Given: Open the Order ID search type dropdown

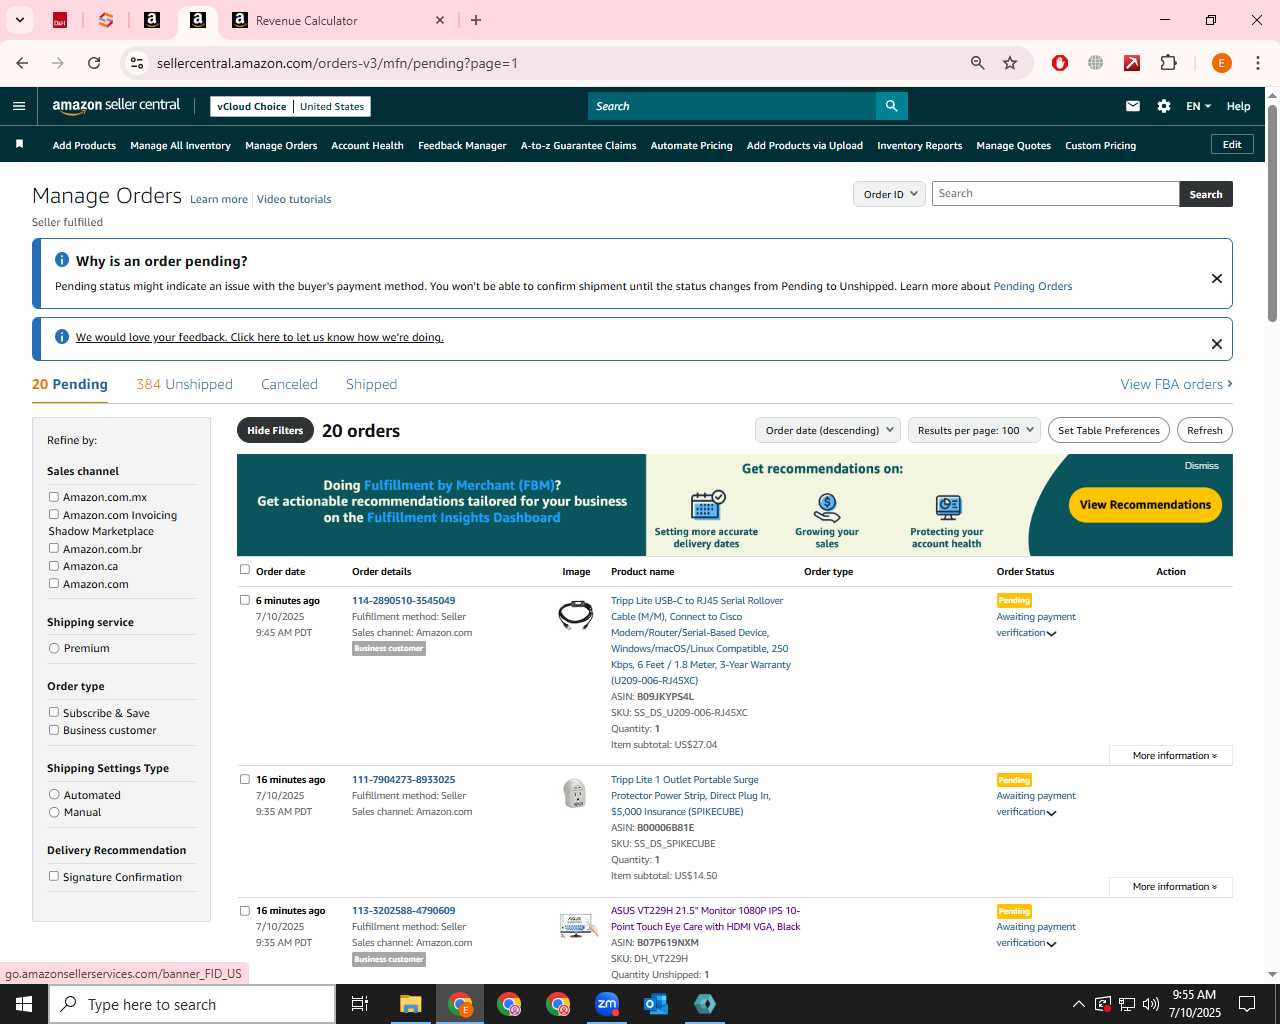Looking at the screenshot, I should click(x=889, y=194).
